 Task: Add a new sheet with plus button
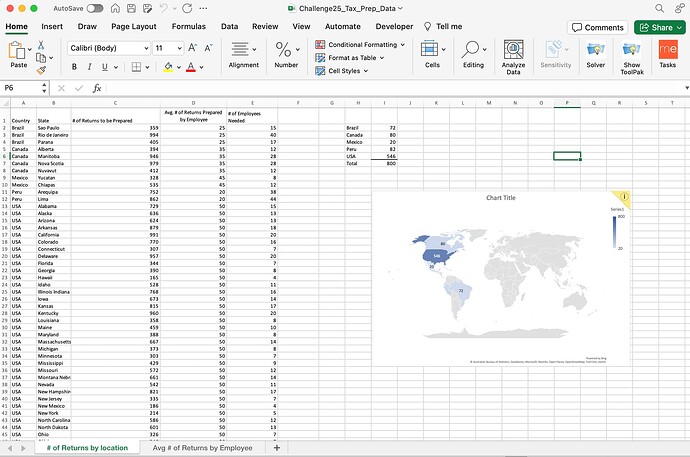tap(277, 448)
